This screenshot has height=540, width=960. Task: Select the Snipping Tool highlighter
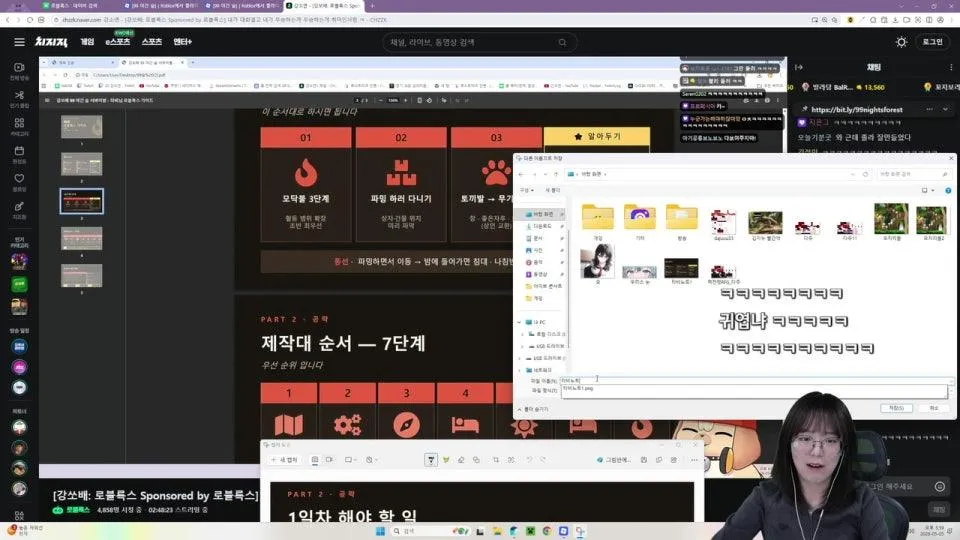pyautogui.click(x=446, y=460)
